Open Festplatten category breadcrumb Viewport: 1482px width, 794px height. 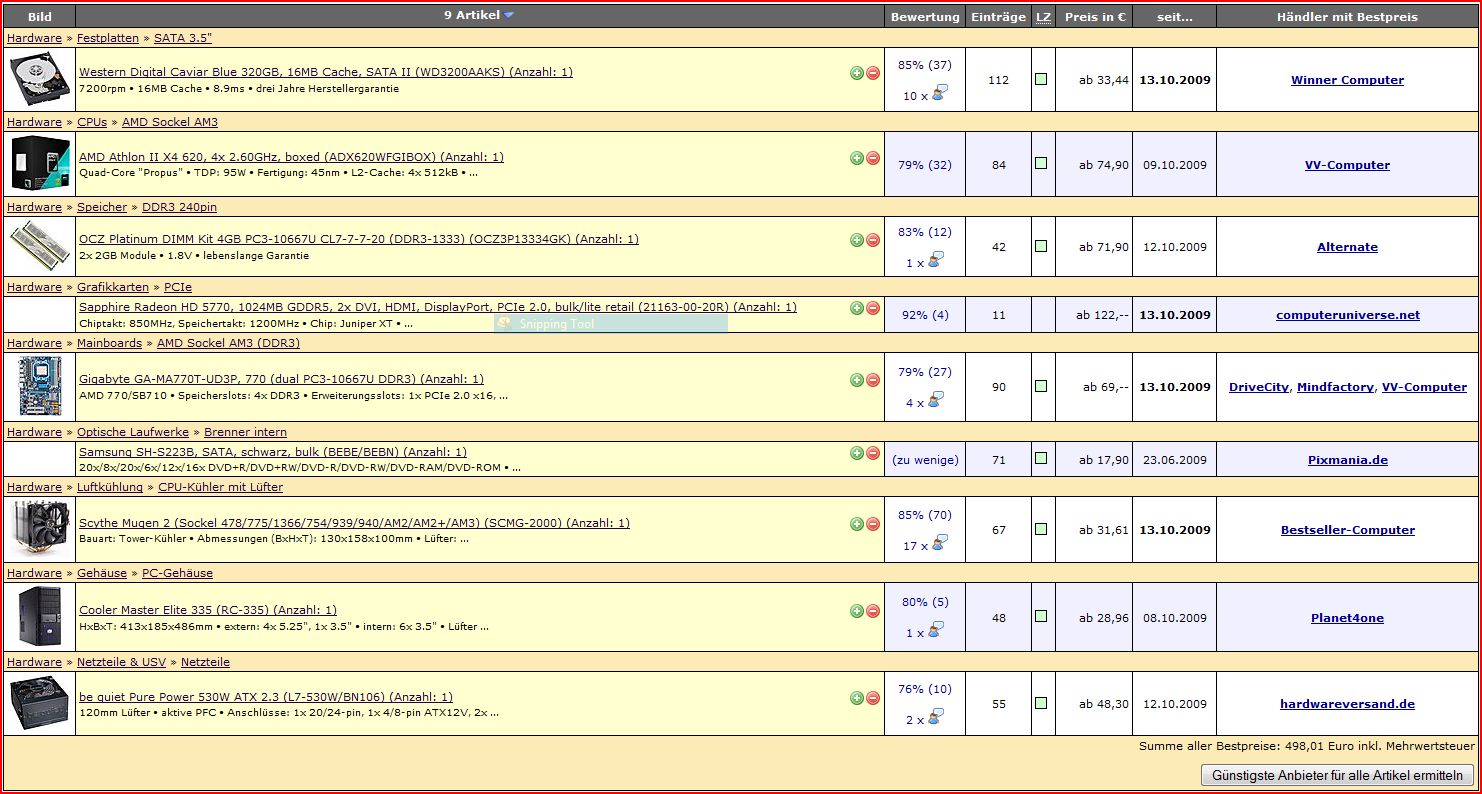click(x=107, y=38)
